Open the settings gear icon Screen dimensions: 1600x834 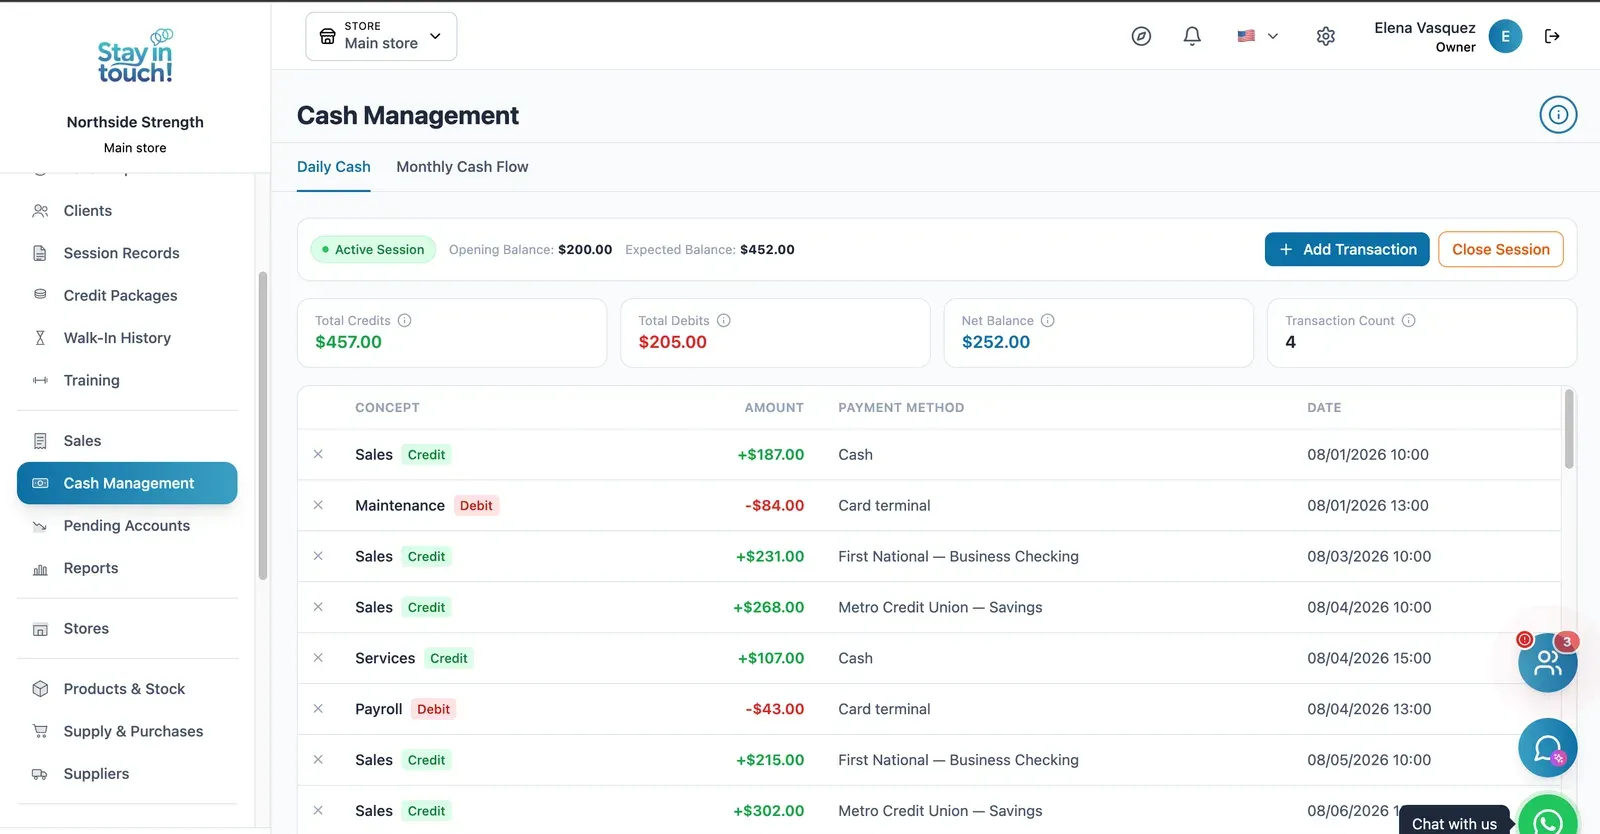(x=1326, y=36)
